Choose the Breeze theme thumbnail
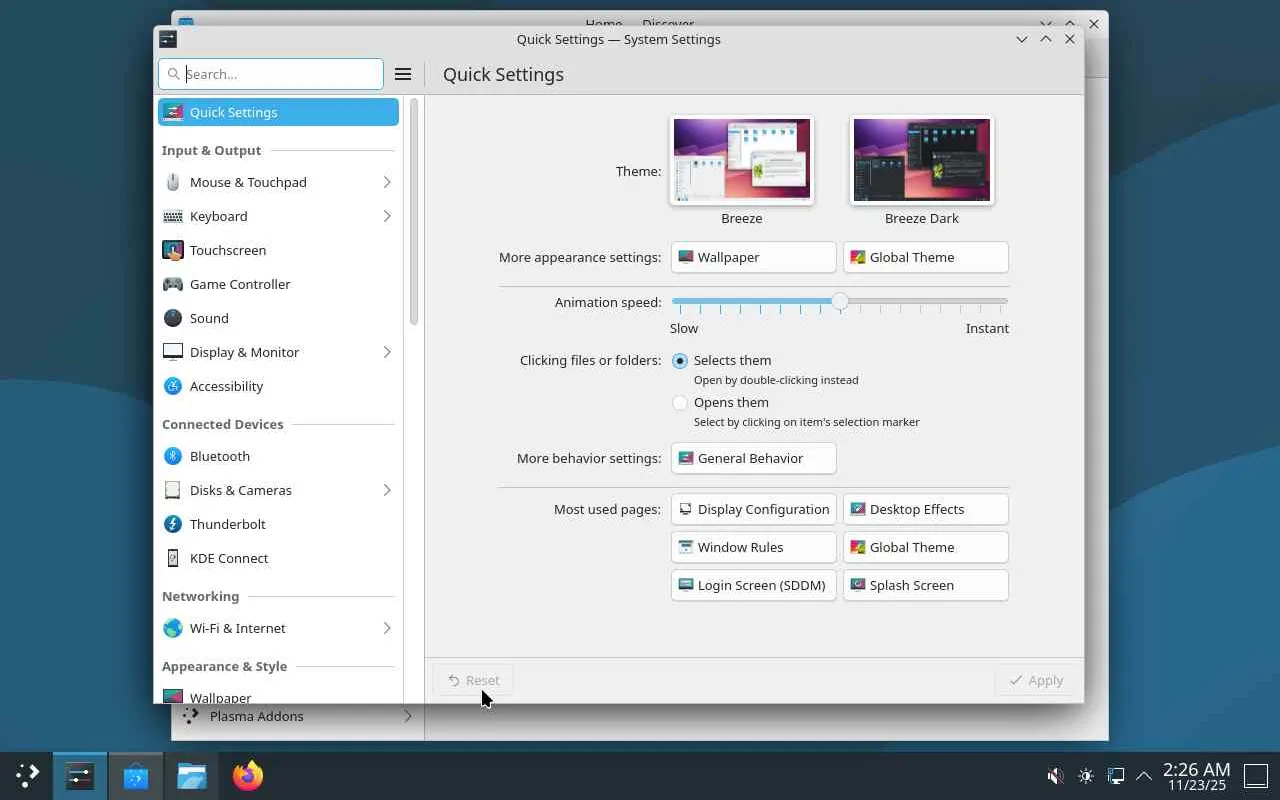The height and width of the screenshot is (800, 1280). point(742,160)
